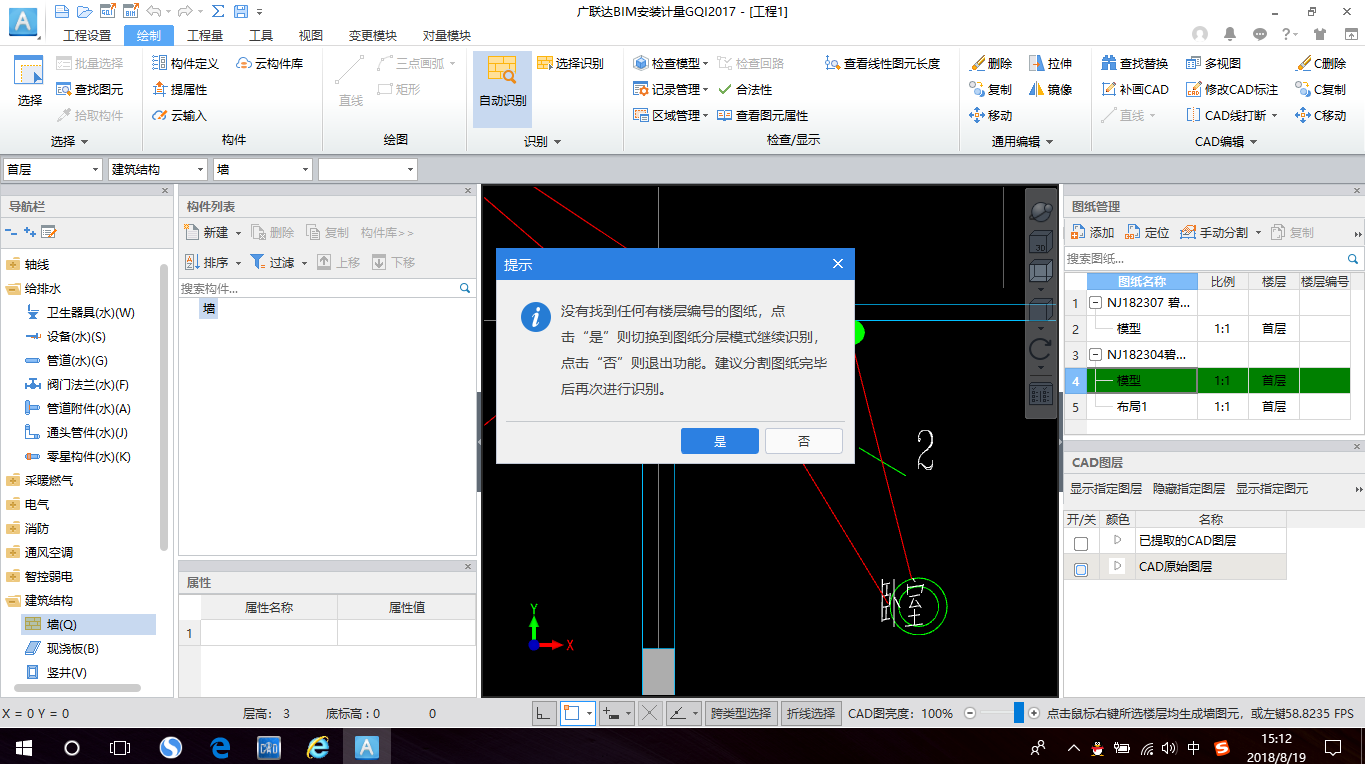Image resolution: width=1365 pixels, height=764 pixels.
Task: Open 构件定义 component definition
Action: pyautogui.click(x=186, y=63)
